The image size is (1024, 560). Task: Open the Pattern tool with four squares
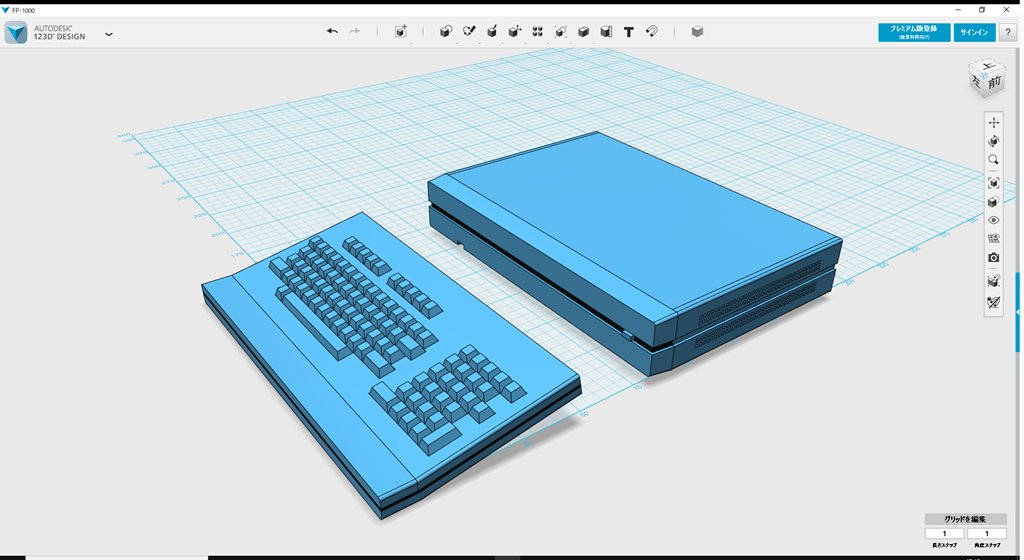pos(537,32)
